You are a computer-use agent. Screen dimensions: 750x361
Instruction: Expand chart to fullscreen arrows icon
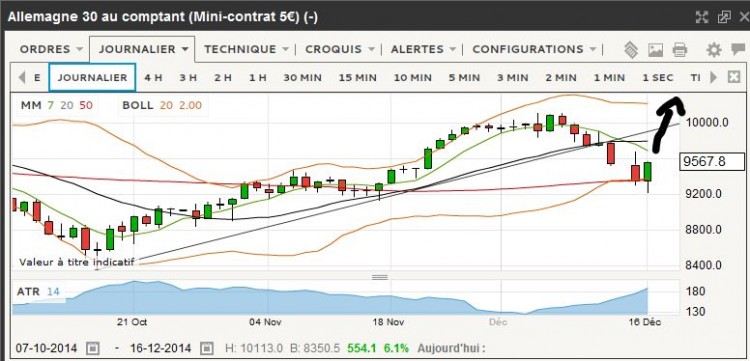coord(702,17)
